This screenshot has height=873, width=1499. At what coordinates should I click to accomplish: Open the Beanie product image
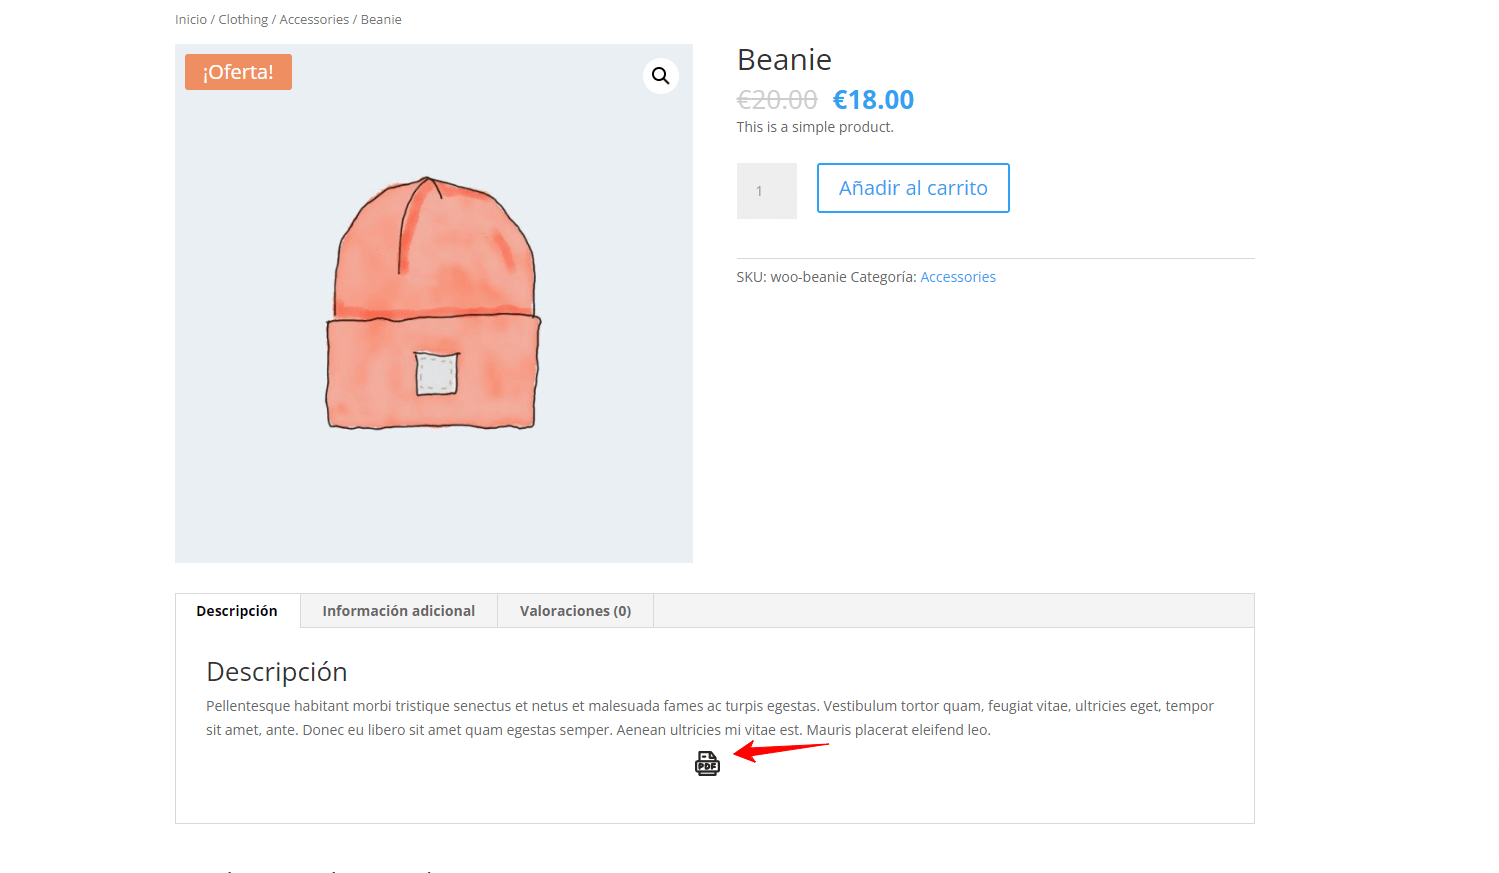[x=434, y=303]
